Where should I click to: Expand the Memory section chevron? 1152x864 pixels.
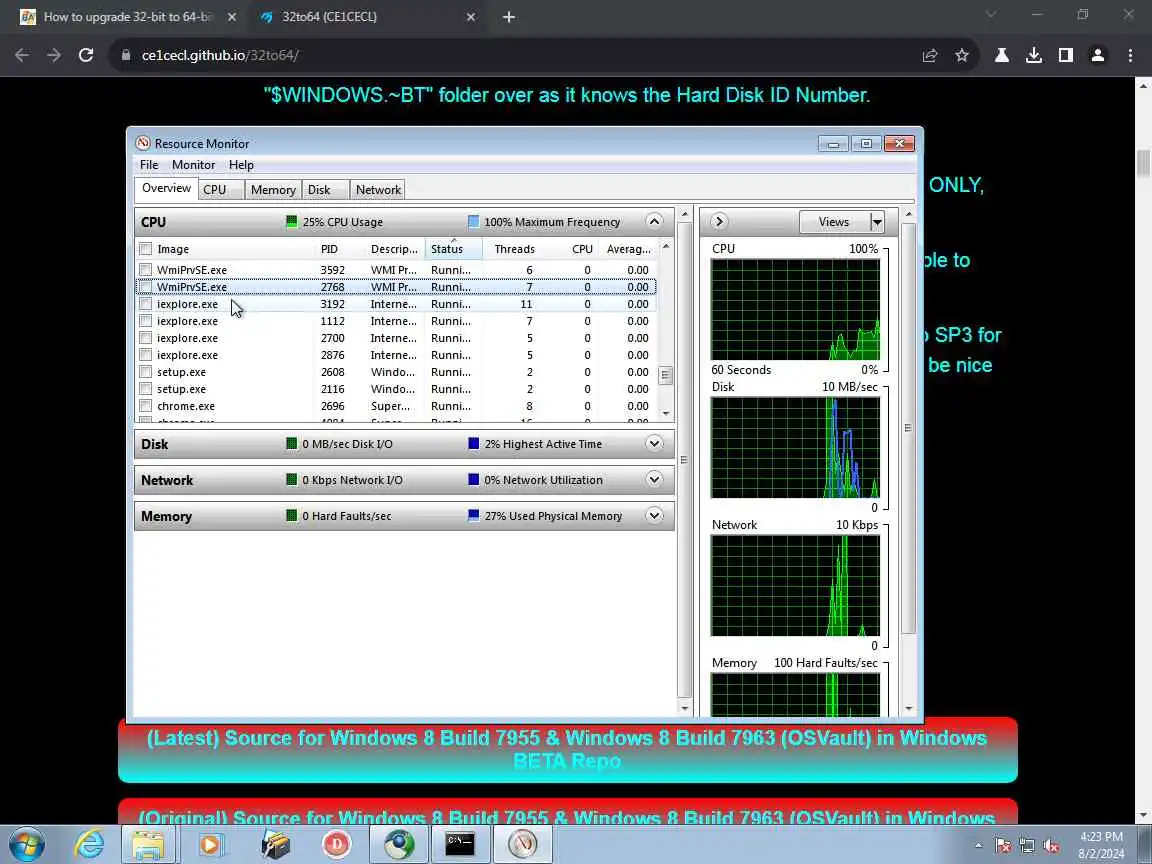pyautogui.click(x=654, y=516)
